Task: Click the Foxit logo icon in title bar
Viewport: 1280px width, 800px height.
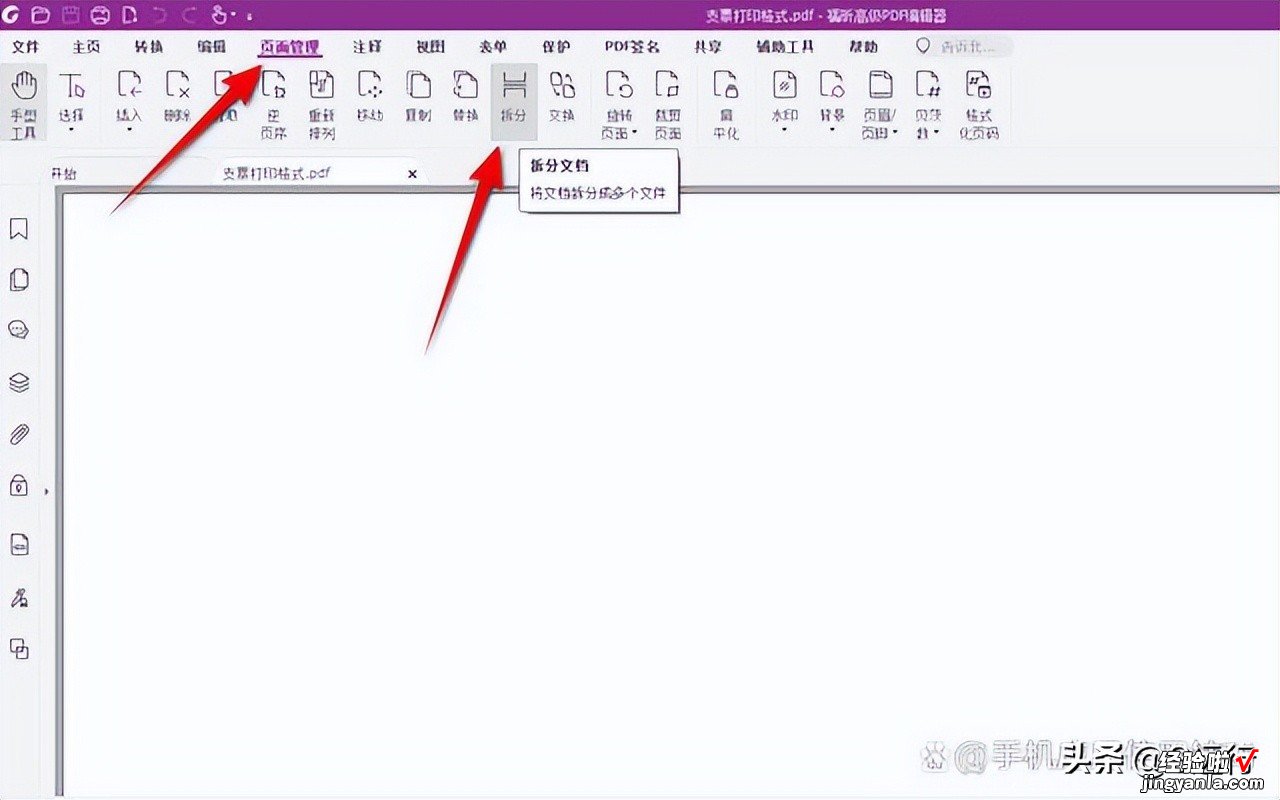Action: pyautogui.click(x=11, y=15)
